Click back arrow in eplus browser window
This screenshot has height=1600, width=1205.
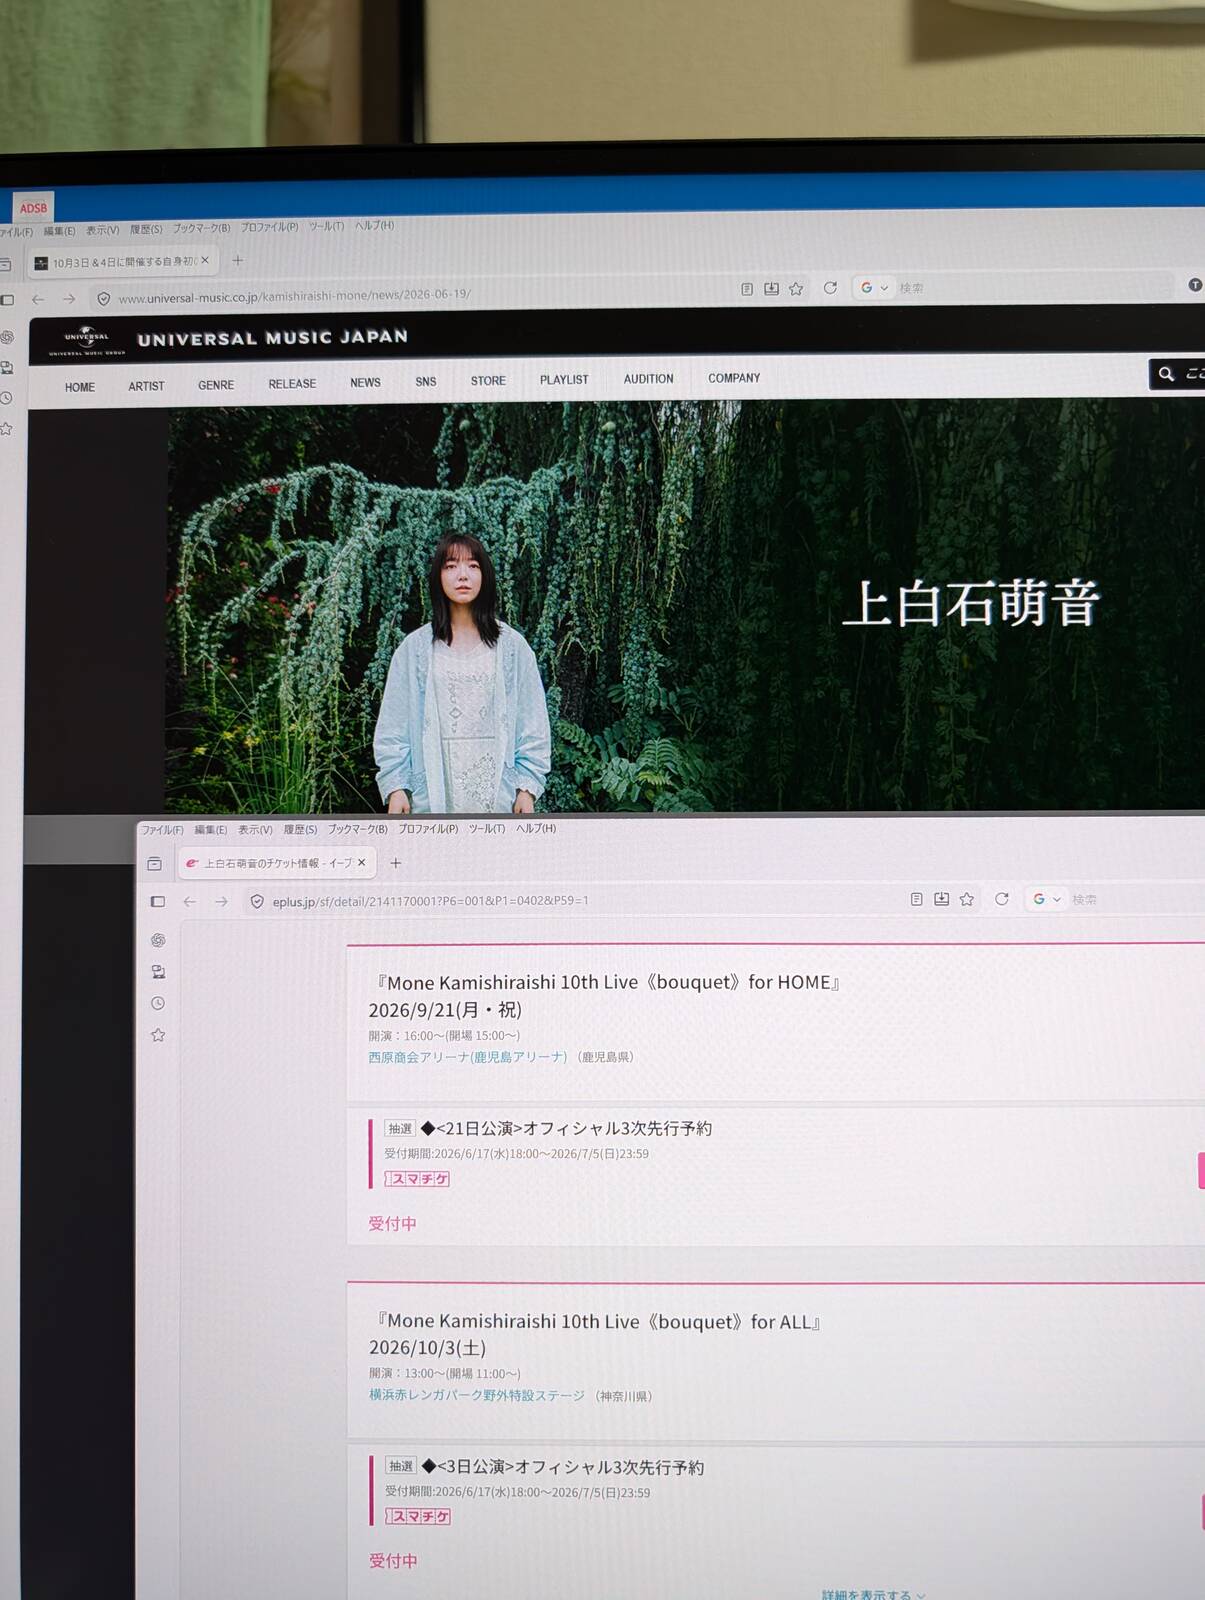(190, 901)
